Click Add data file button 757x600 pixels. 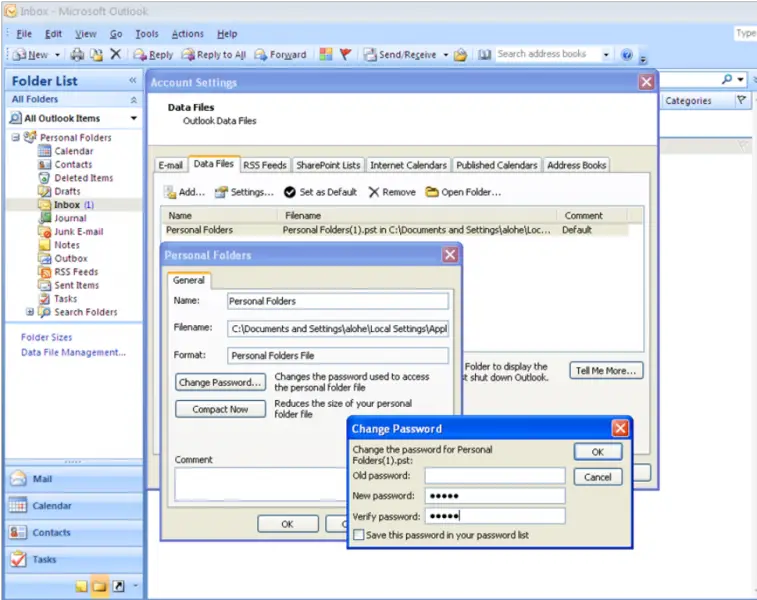[x=185, y=192]
